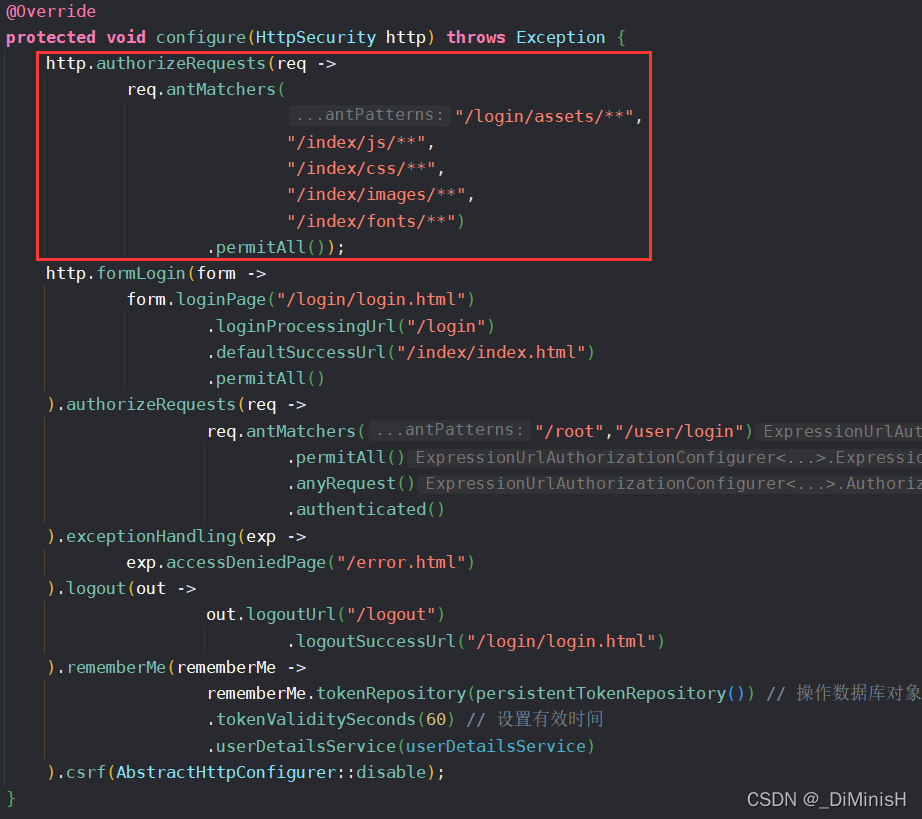Click AbstractHttpConfigurer class reference
The width and height of the screenshot is (922, 819).
pos(226,773)
